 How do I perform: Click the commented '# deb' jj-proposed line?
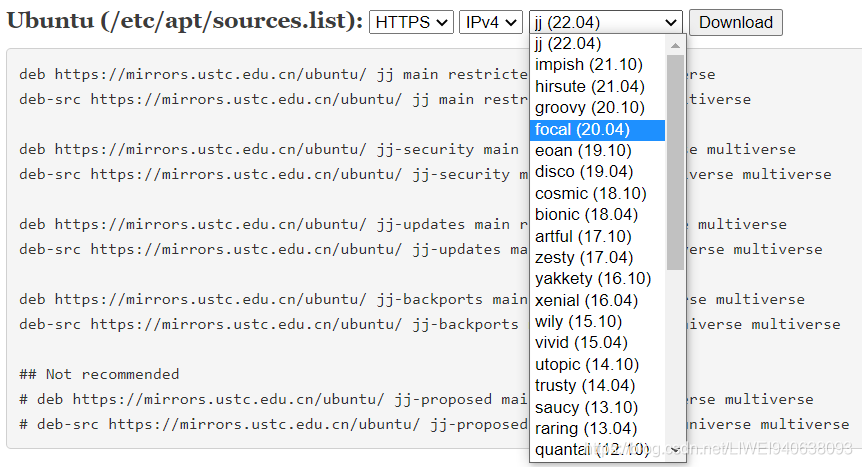tap(416, 399)
